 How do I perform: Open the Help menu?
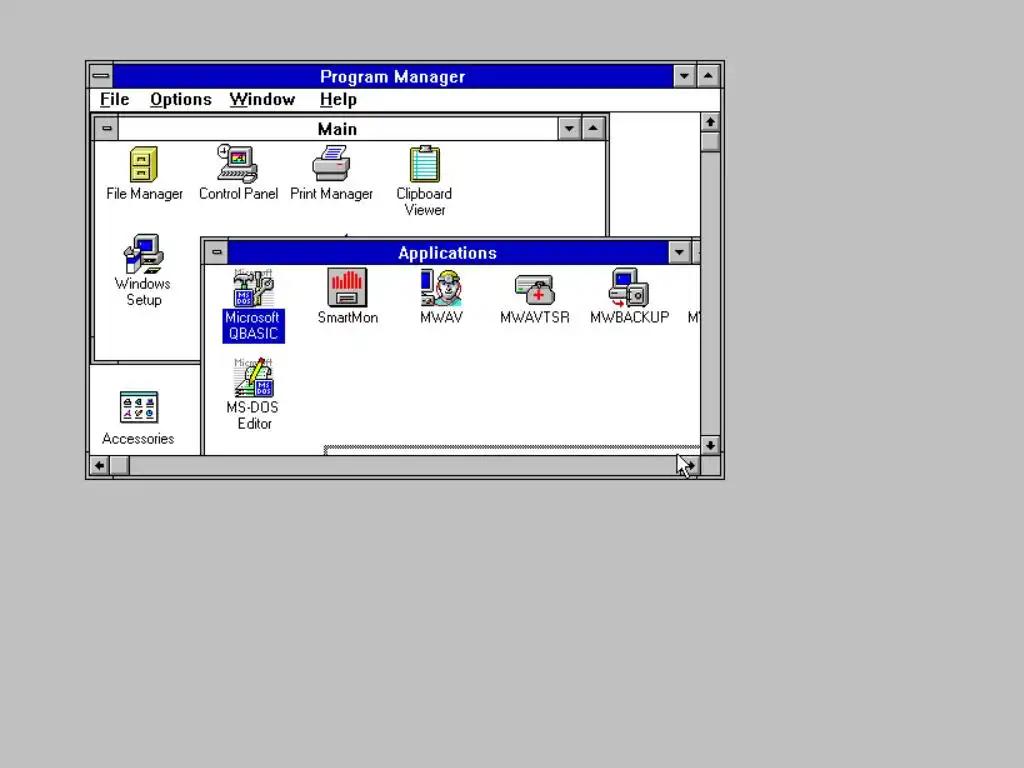[338, 99]
